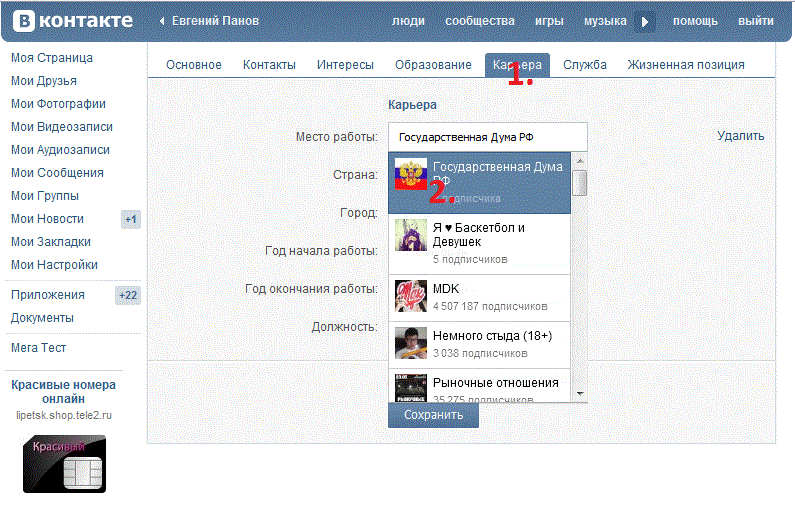Viewport: 795px width, 507px height.
Task: Click the back arrow beside Евгений Панов
Action: (x=162, y=21)
